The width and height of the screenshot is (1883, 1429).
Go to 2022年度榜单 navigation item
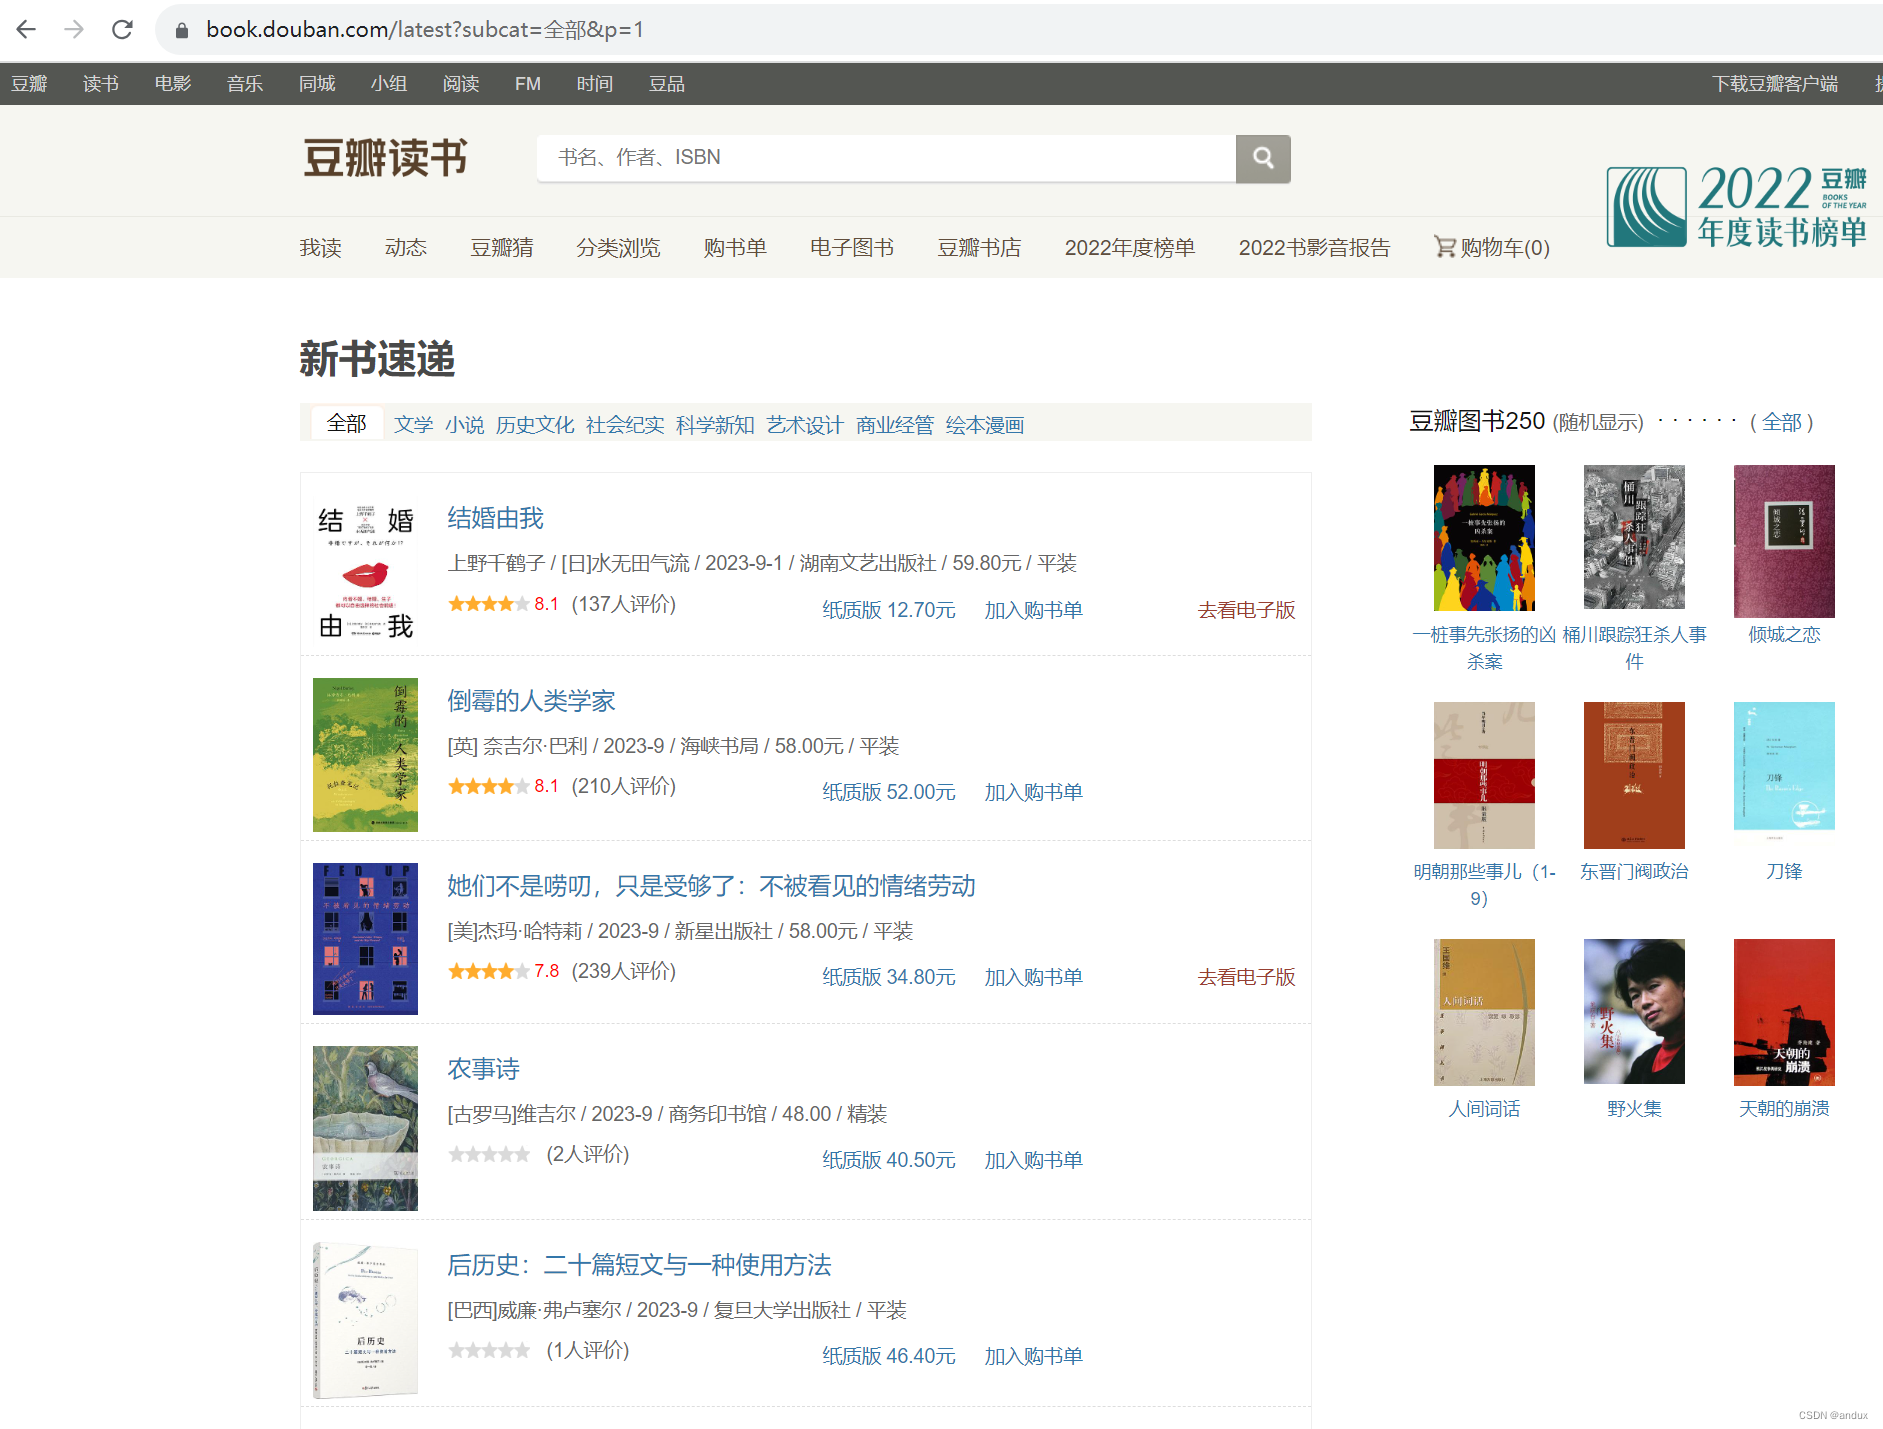coord(1130,248)
